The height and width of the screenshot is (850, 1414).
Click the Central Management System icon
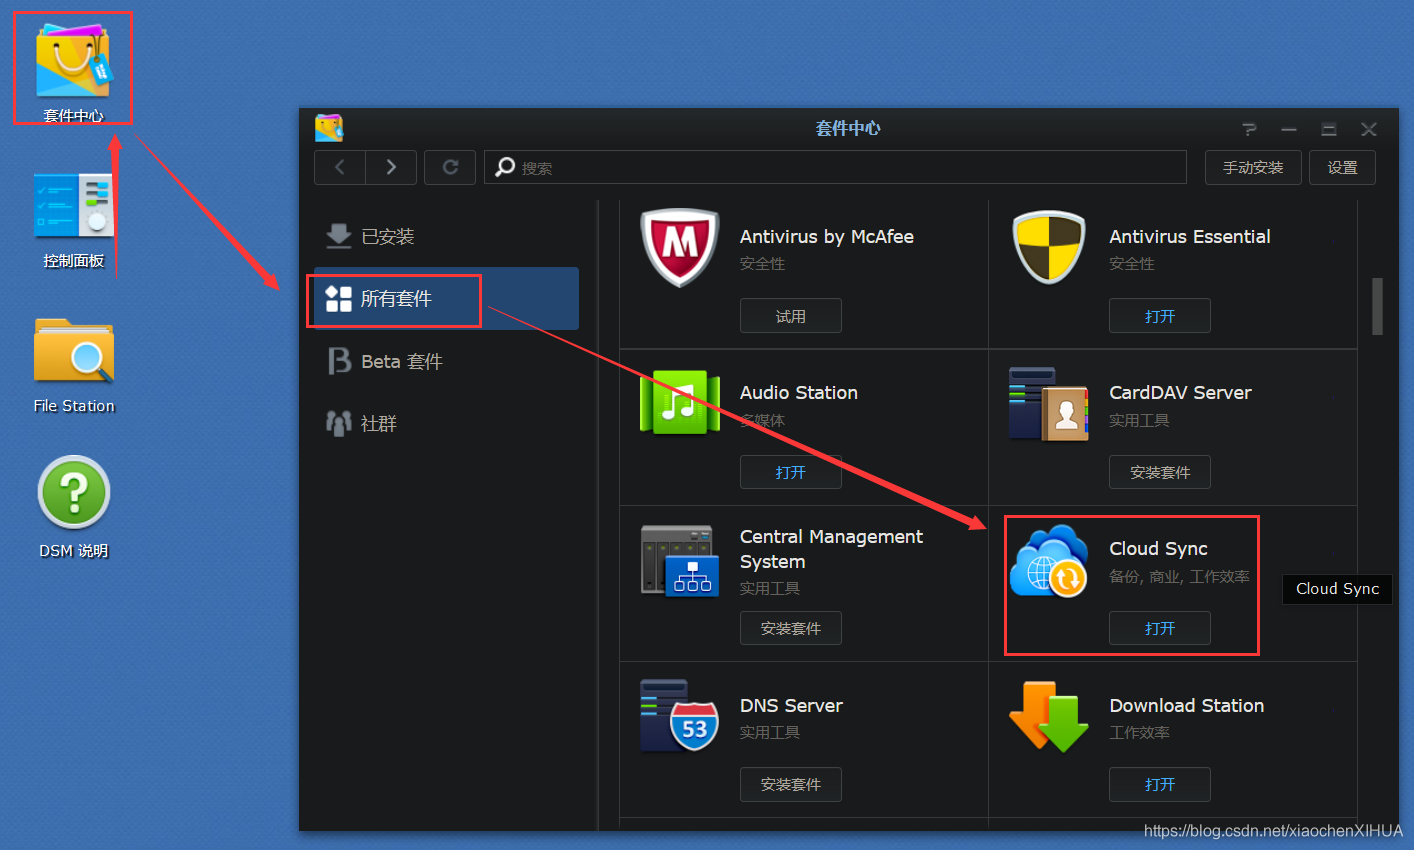pyautogui.click(x=680, y=560)
